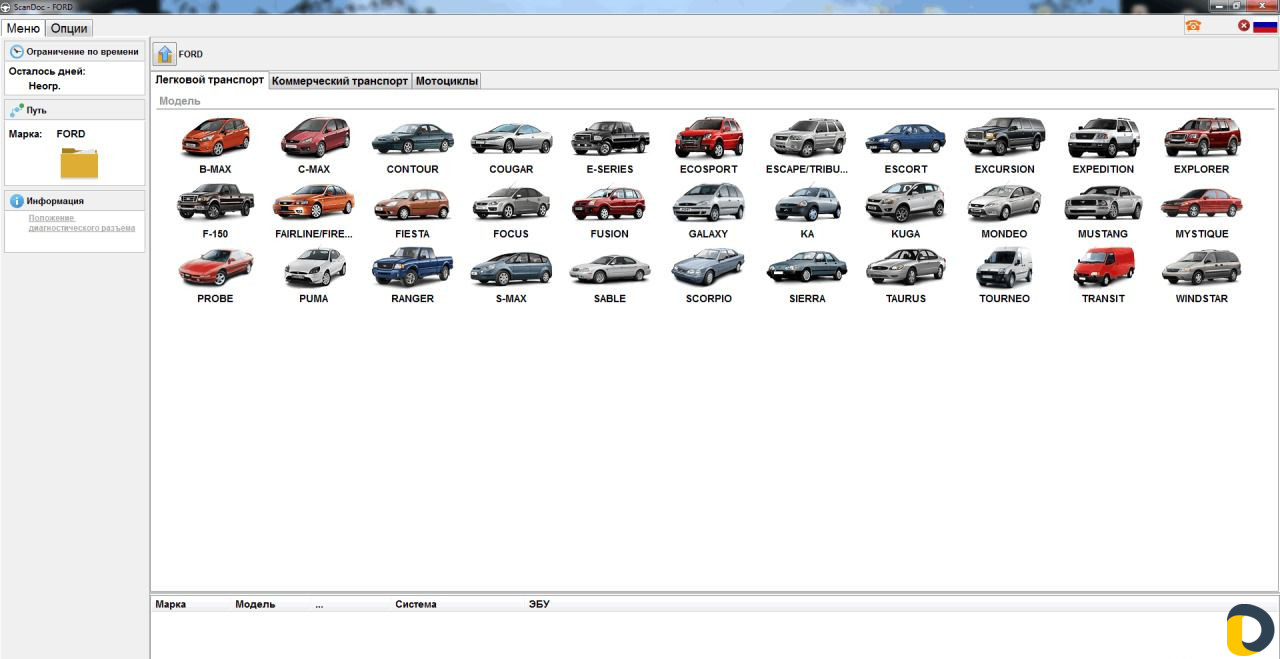Screen dimensions: 1280x659
Task: Choose the WINDSTAR minivan icon
Action: (1202, 267)
